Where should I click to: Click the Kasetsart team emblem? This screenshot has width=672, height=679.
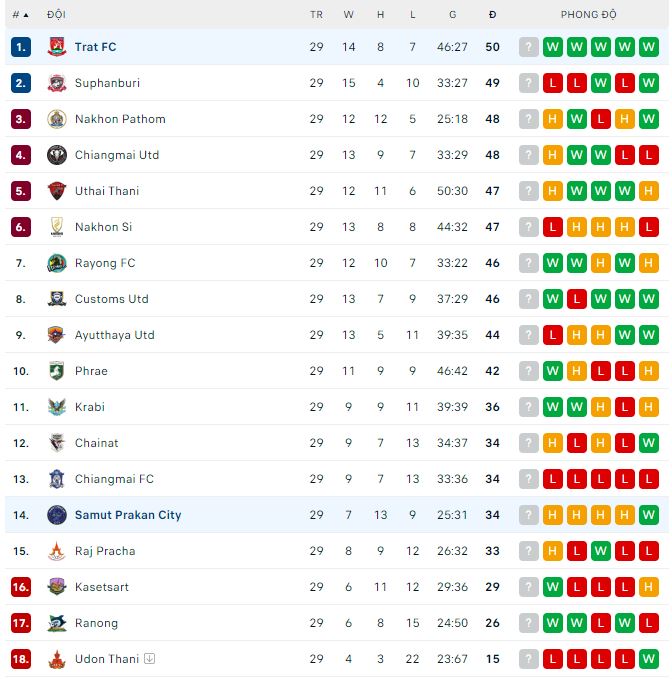pyautogui.click(x=56, y=587)
